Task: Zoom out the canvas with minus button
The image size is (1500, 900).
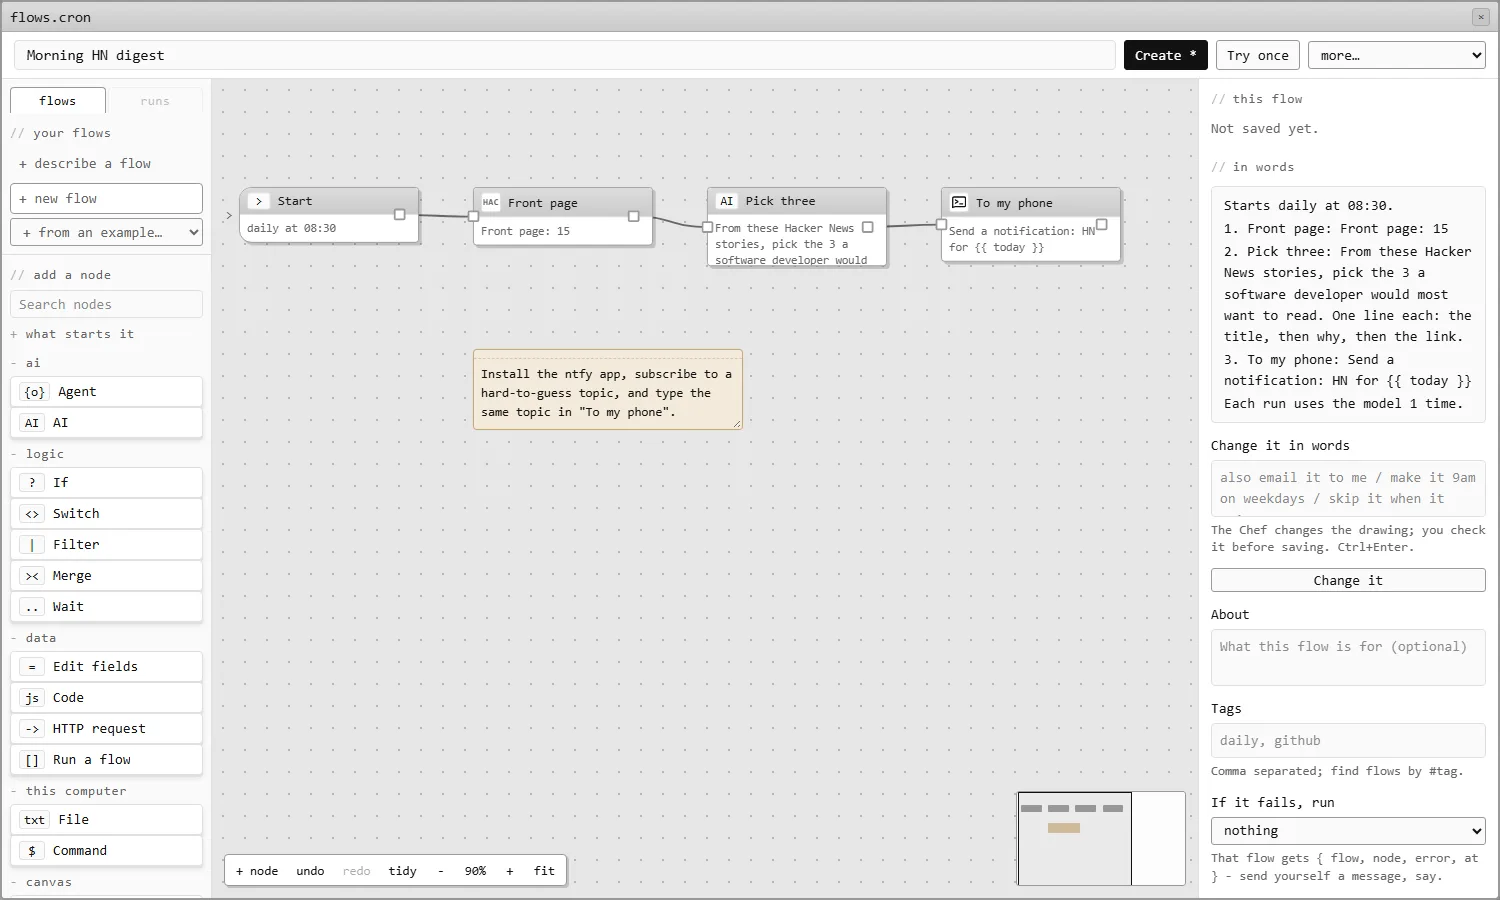Action: (x=440, y=871)
